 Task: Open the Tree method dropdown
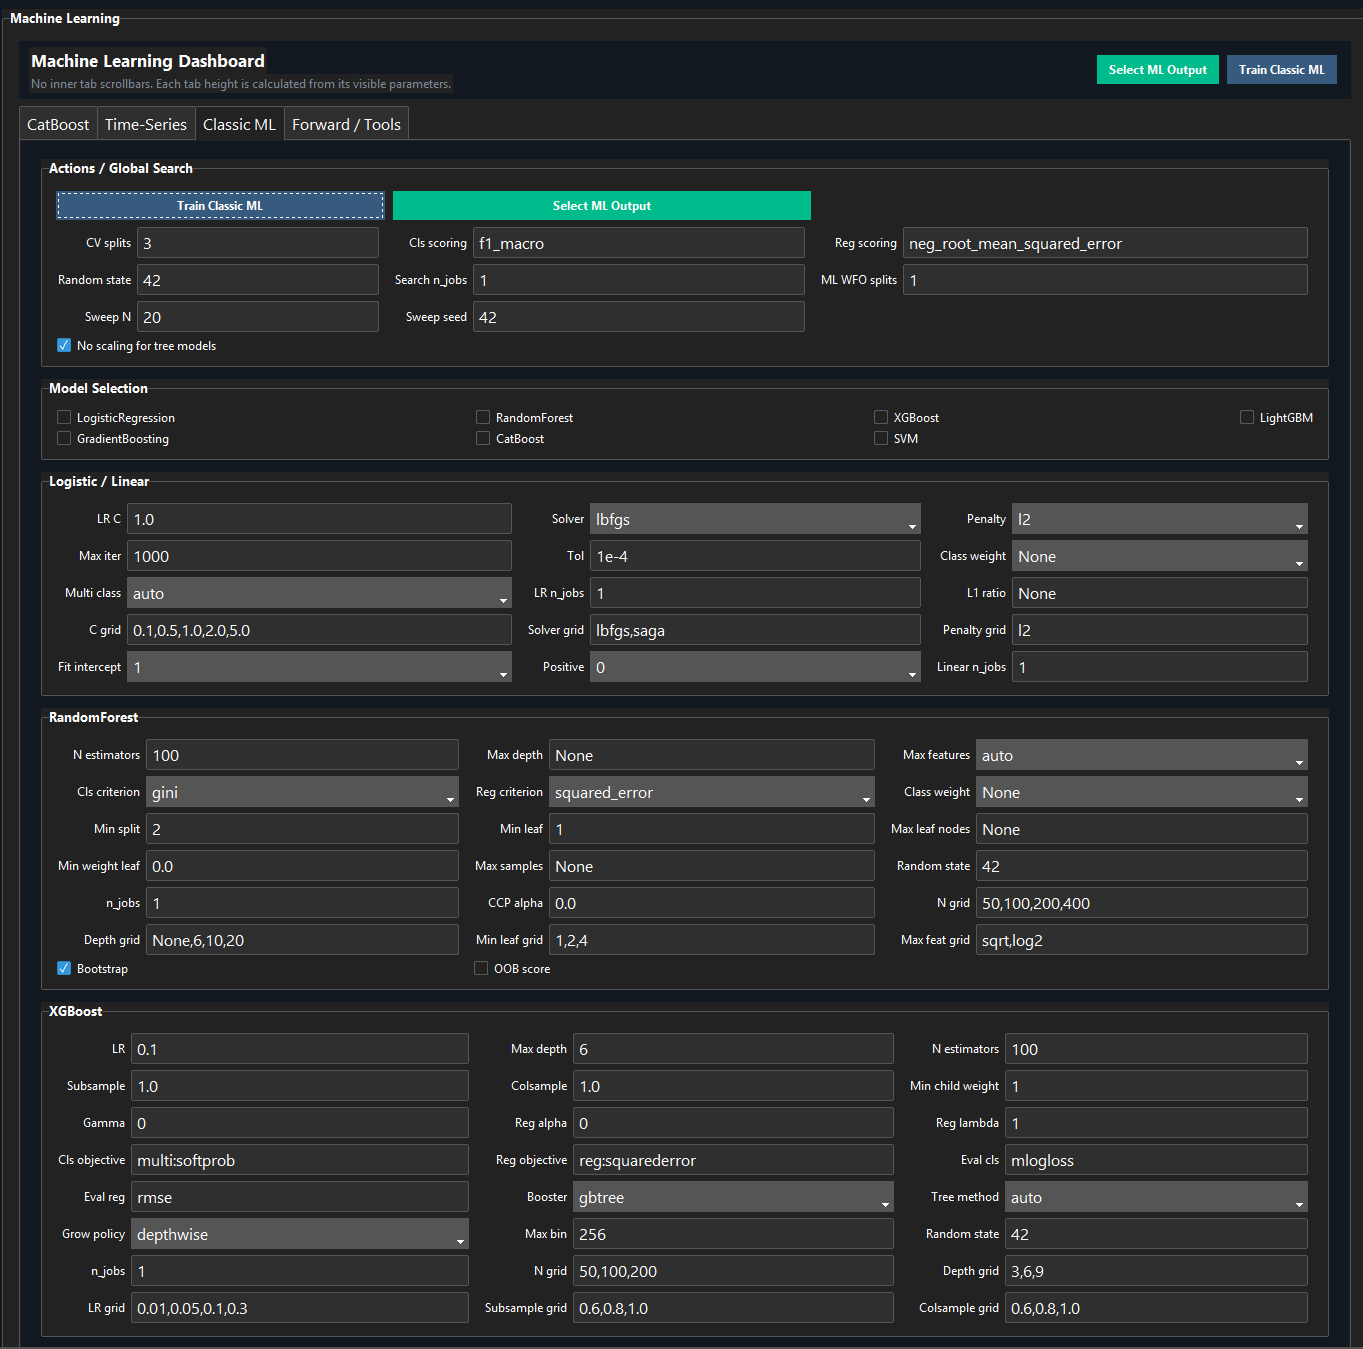point(1156,1197)
